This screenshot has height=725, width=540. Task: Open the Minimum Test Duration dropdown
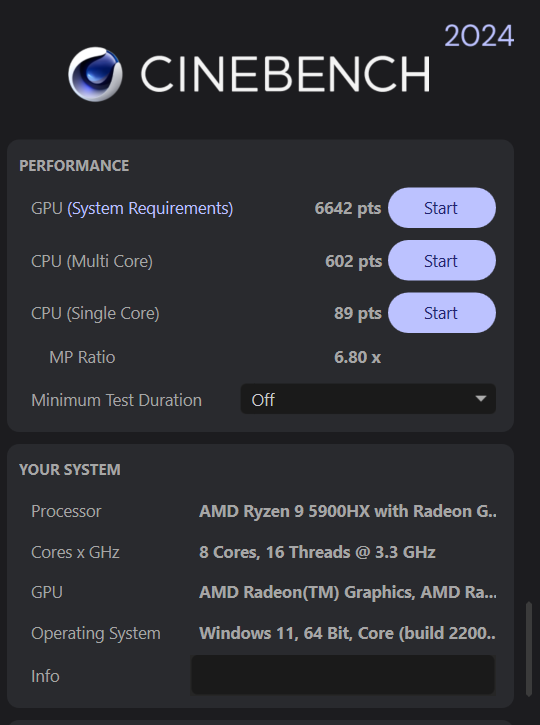pyautogui.click(x=368, y=399)
